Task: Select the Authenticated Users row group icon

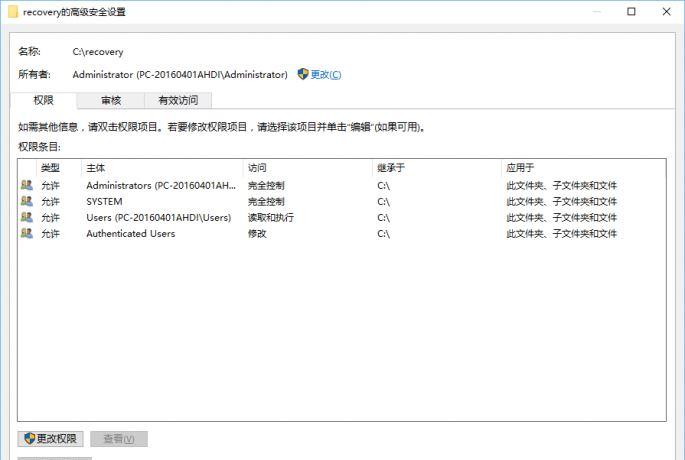Action: pyautogui.click(x=27, y=233)
